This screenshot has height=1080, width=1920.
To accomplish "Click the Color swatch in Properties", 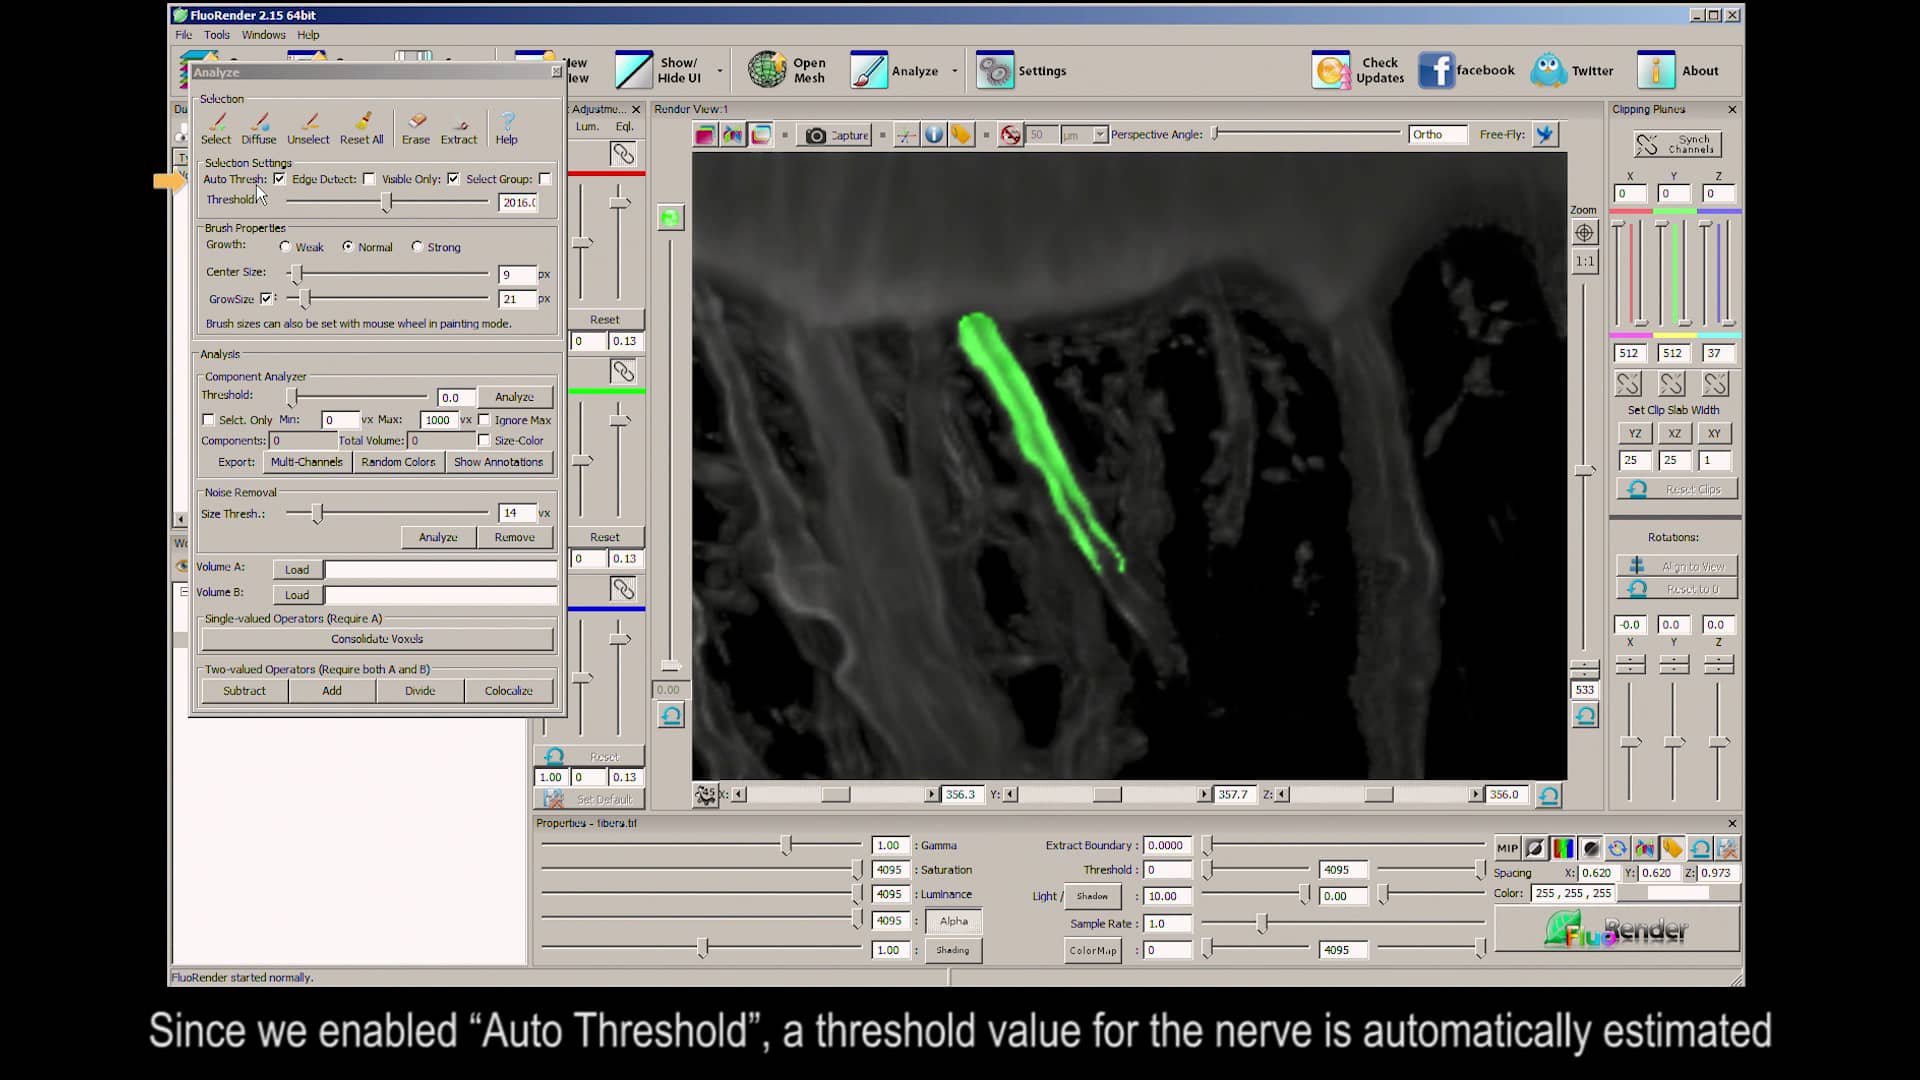I will 1677,893.
